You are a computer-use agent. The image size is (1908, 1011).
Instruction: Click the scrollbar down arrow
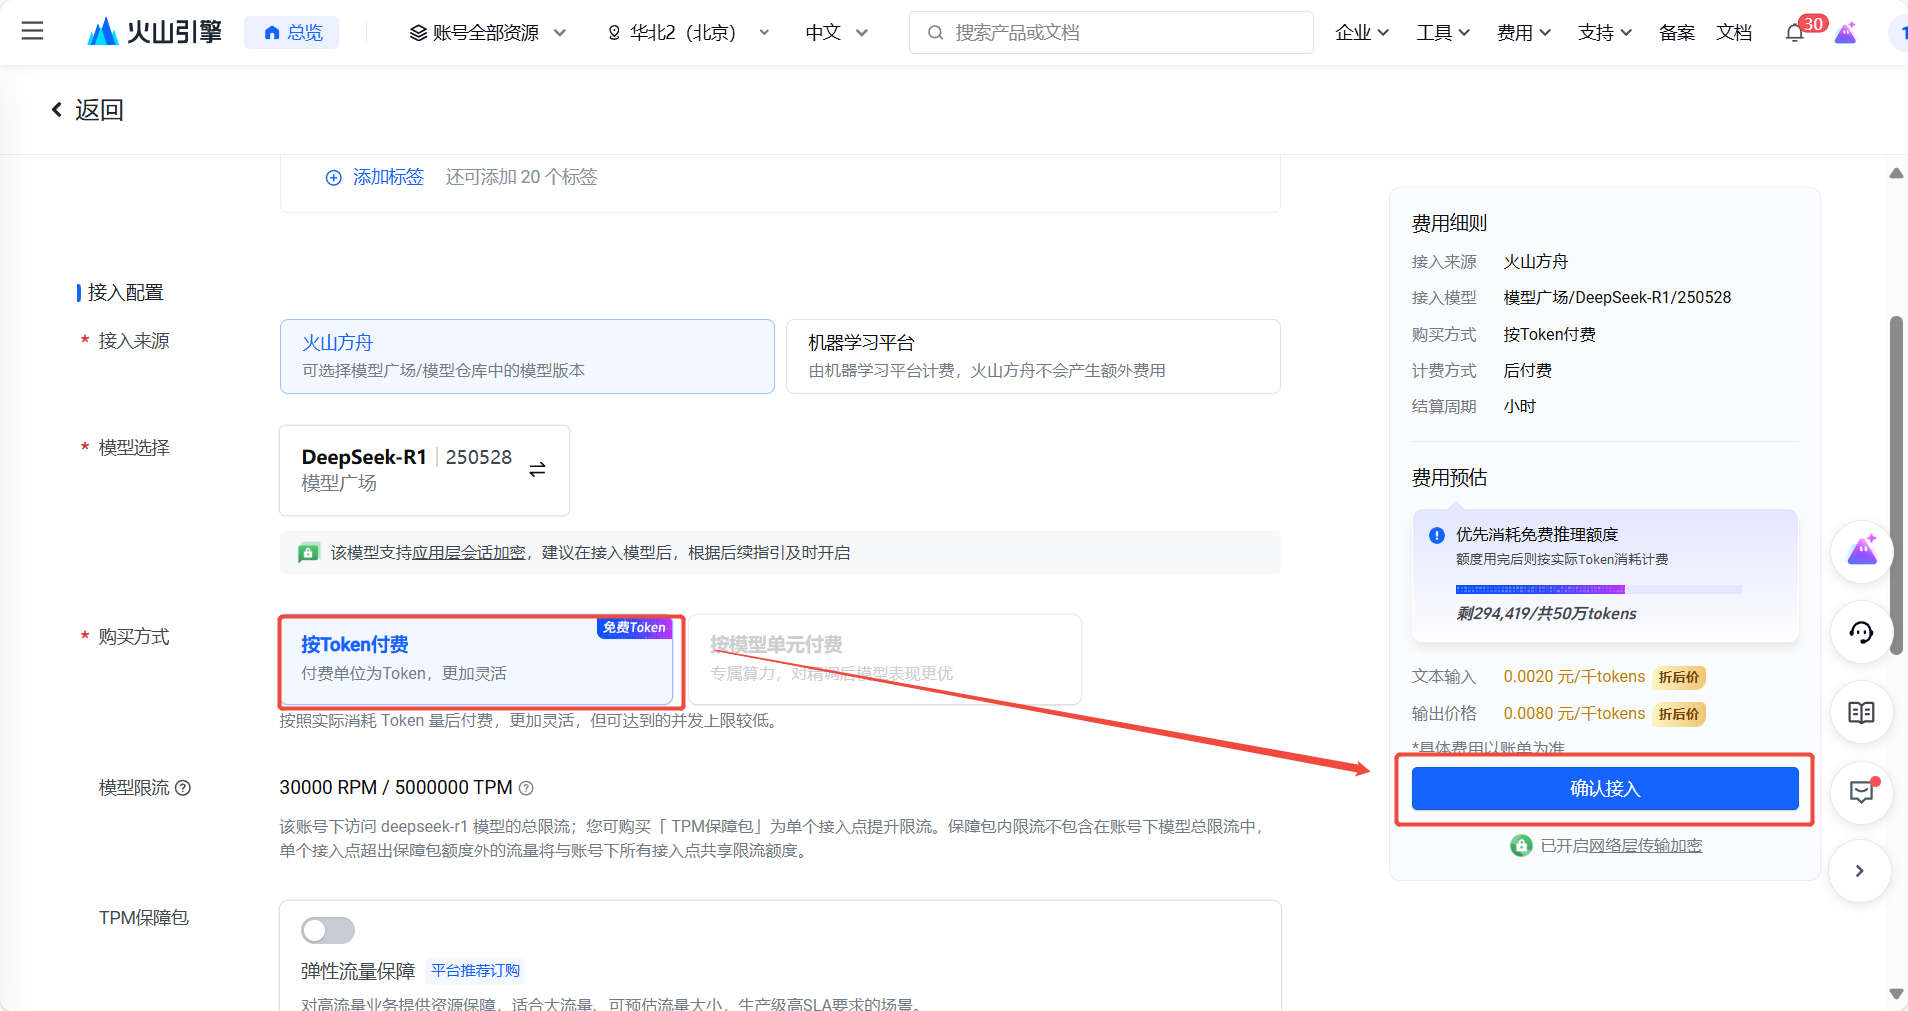[1896, 993]
